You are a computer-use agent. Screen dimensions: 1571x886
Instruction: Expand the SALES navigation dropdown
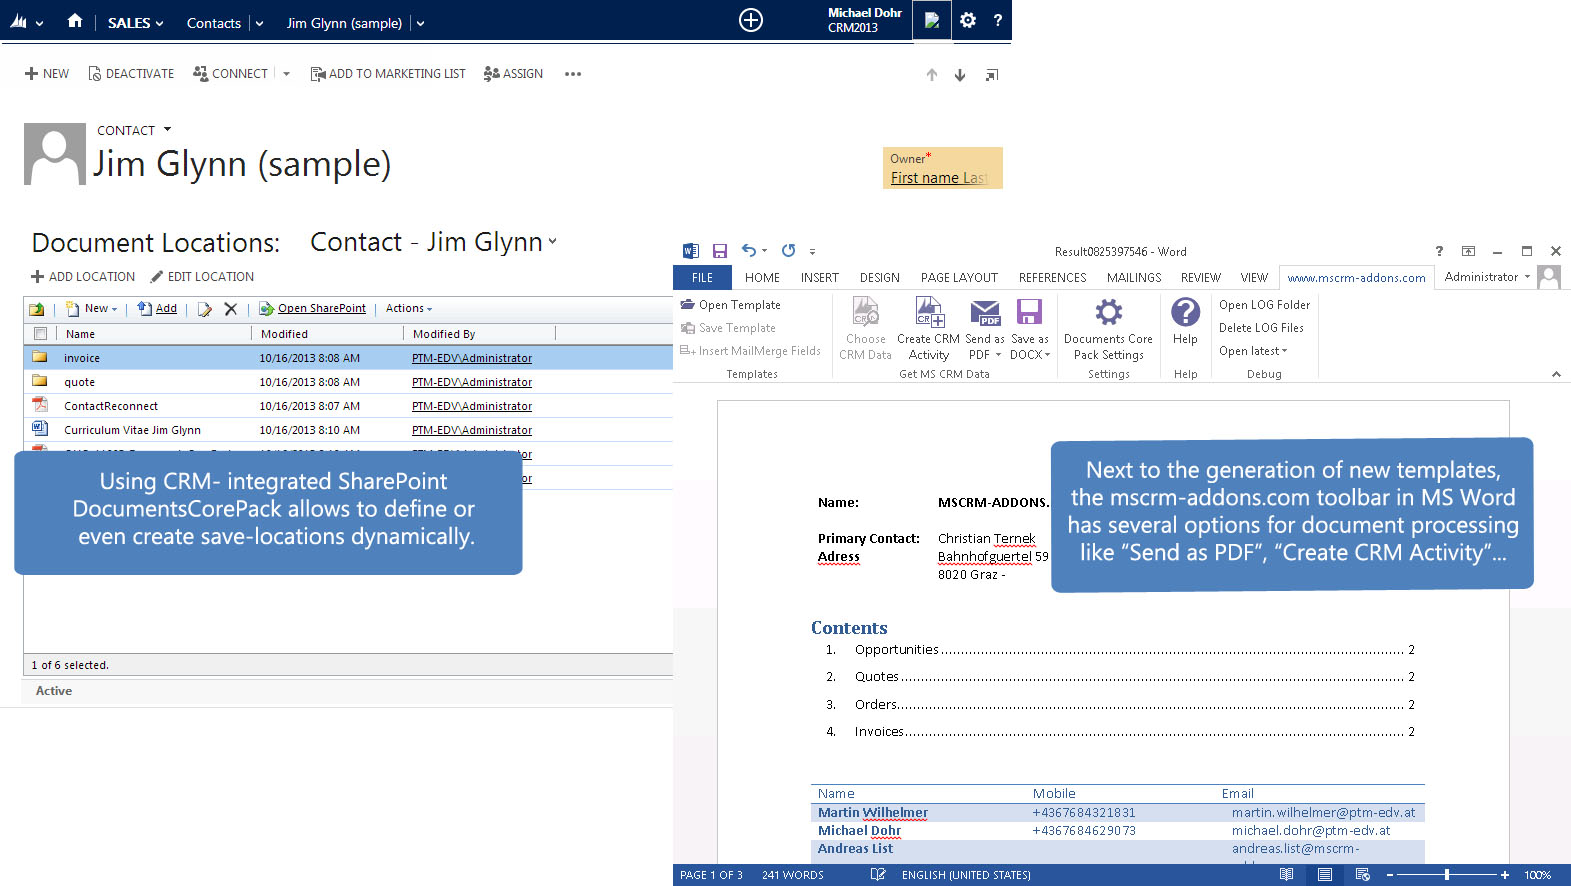[135, 23]
